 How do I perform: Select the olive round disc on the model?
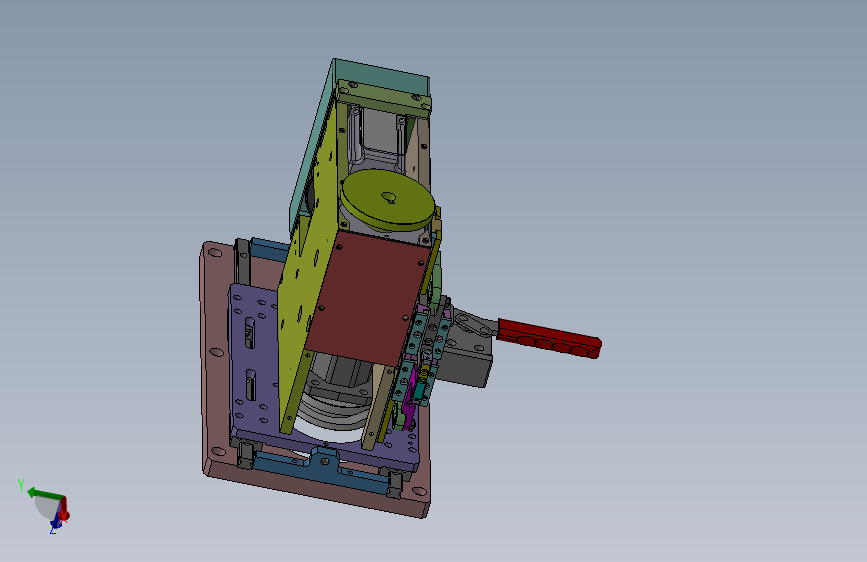point(388,200)
